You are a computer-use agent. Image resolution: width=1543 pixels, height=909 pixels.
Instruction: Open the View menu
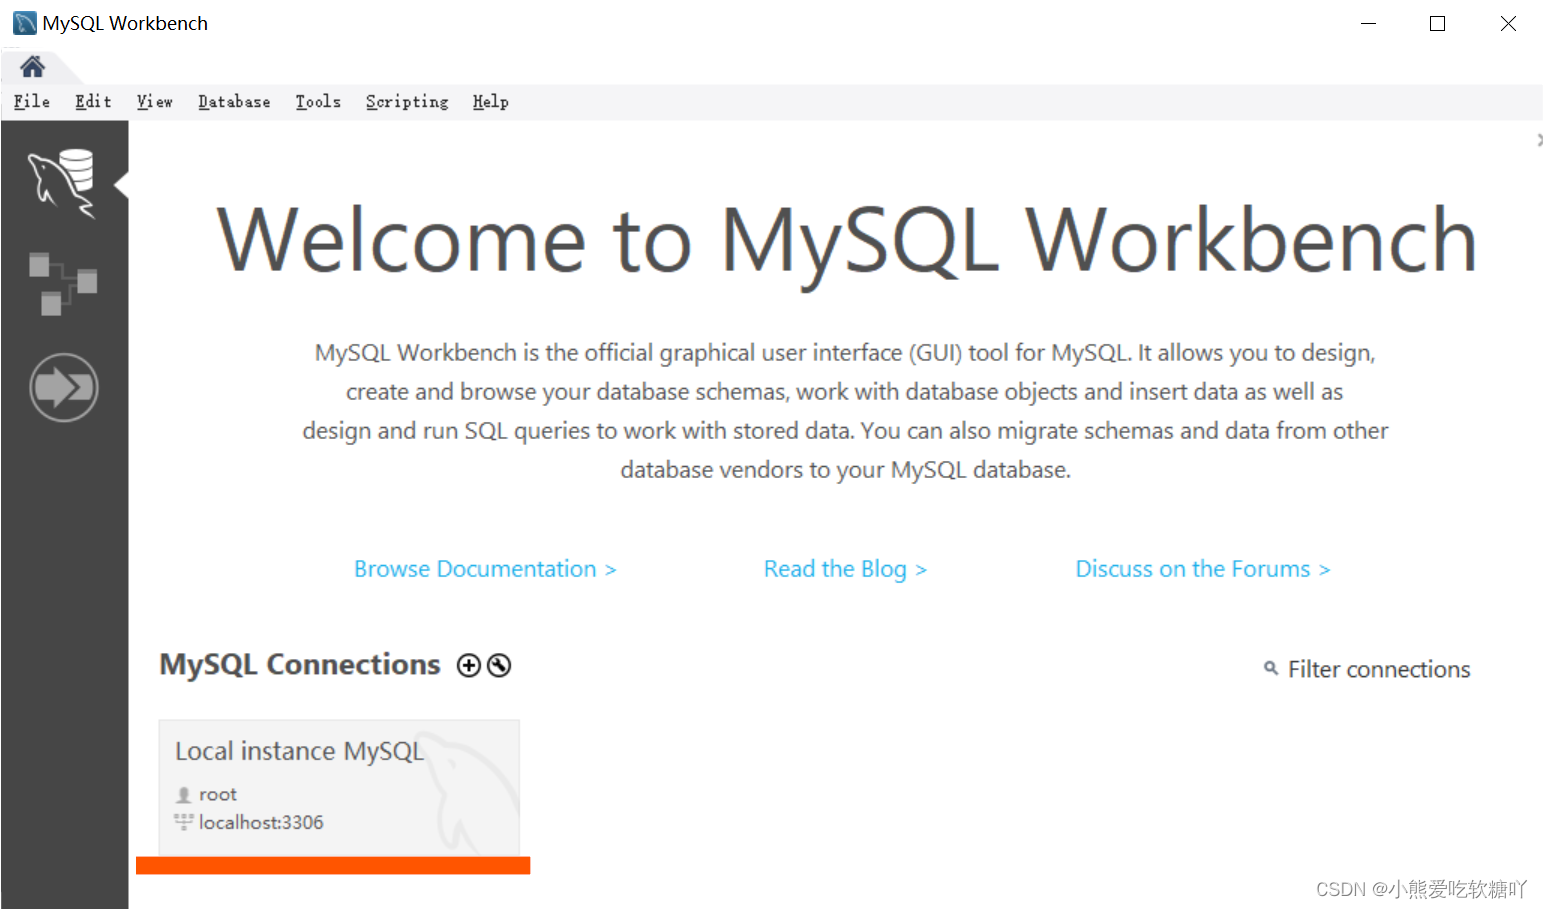(155, 102)
